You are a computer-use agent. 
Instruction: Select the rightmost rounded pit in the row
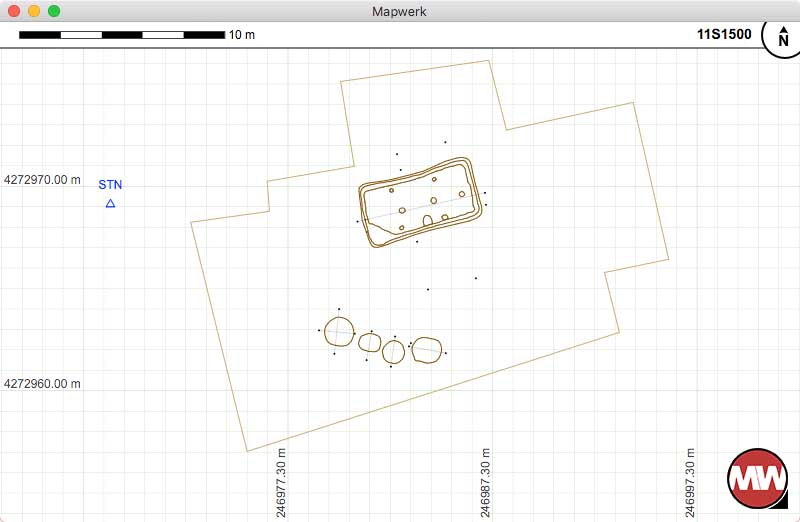(x=427, y=350)
